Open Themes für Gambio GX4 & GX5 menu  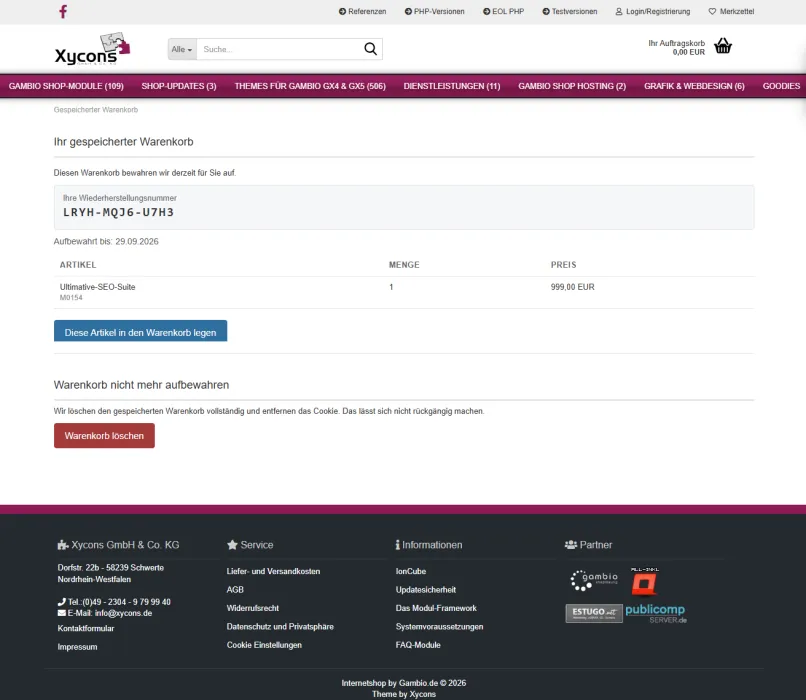tap(310, 86)
